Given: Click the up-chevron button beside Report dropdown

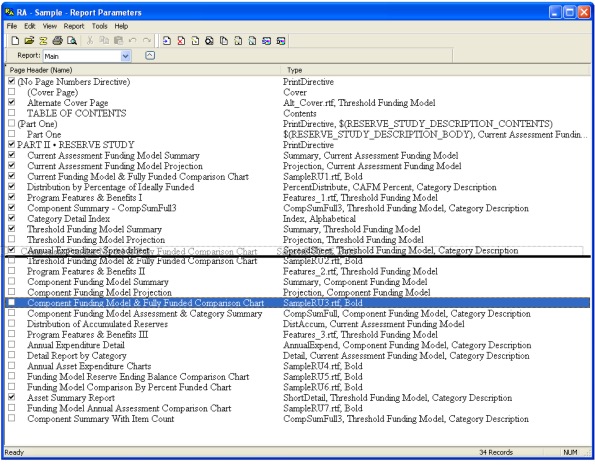Looking at the screenshot, I should click(150, 55).
